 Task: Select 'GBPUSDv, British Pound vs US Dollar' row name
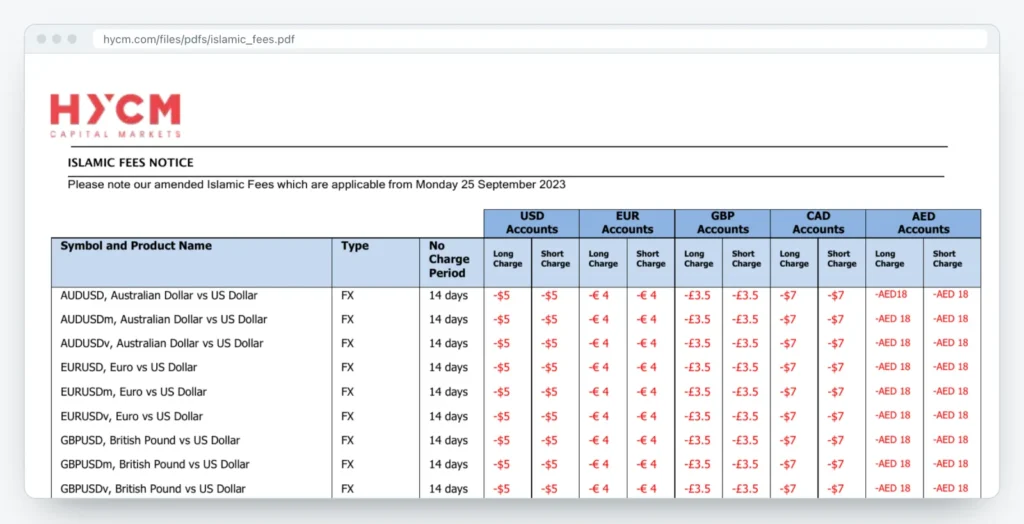point(153,489)
